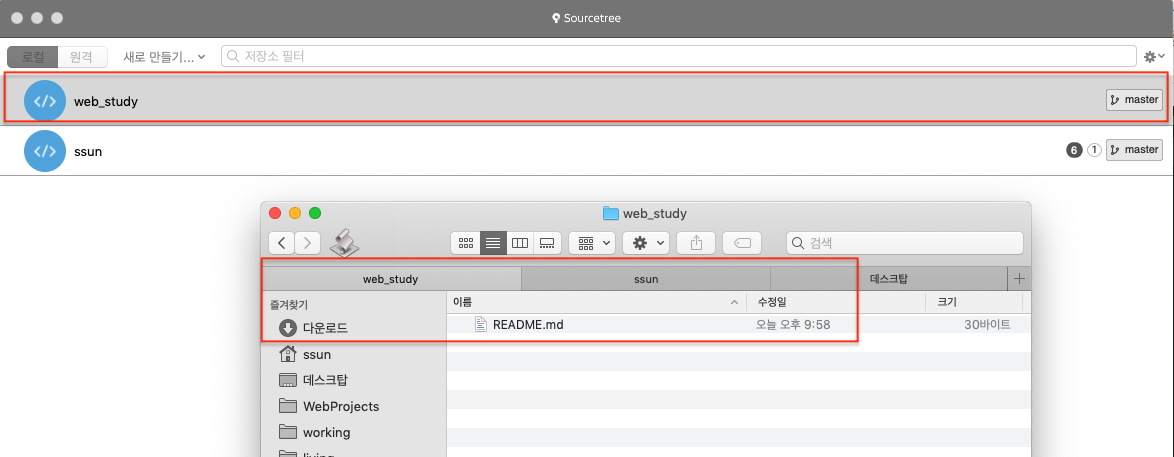1174x457 pixels.
Task: Select the web_study repository row
Action: pyautogui.click(x=584, y=100)
